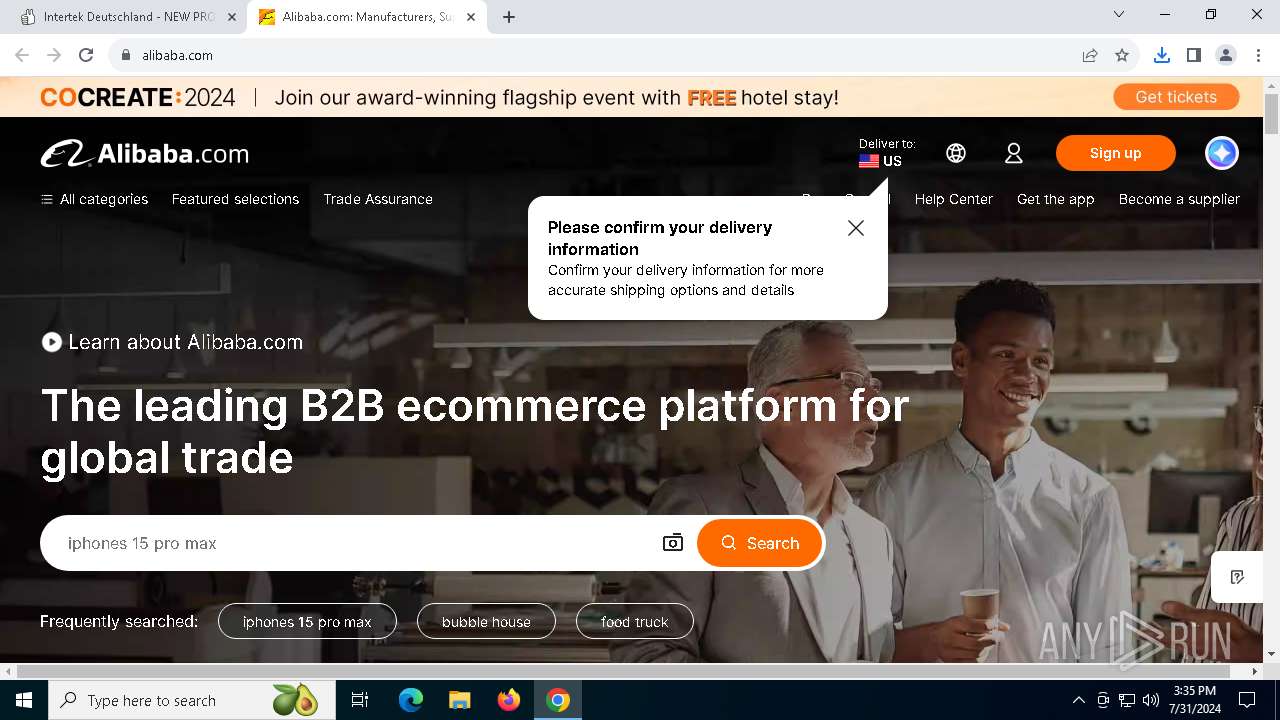Screen dimensions: 1280x720
Task: Open Chrome downloads icon
Action: coord(1161,55)
